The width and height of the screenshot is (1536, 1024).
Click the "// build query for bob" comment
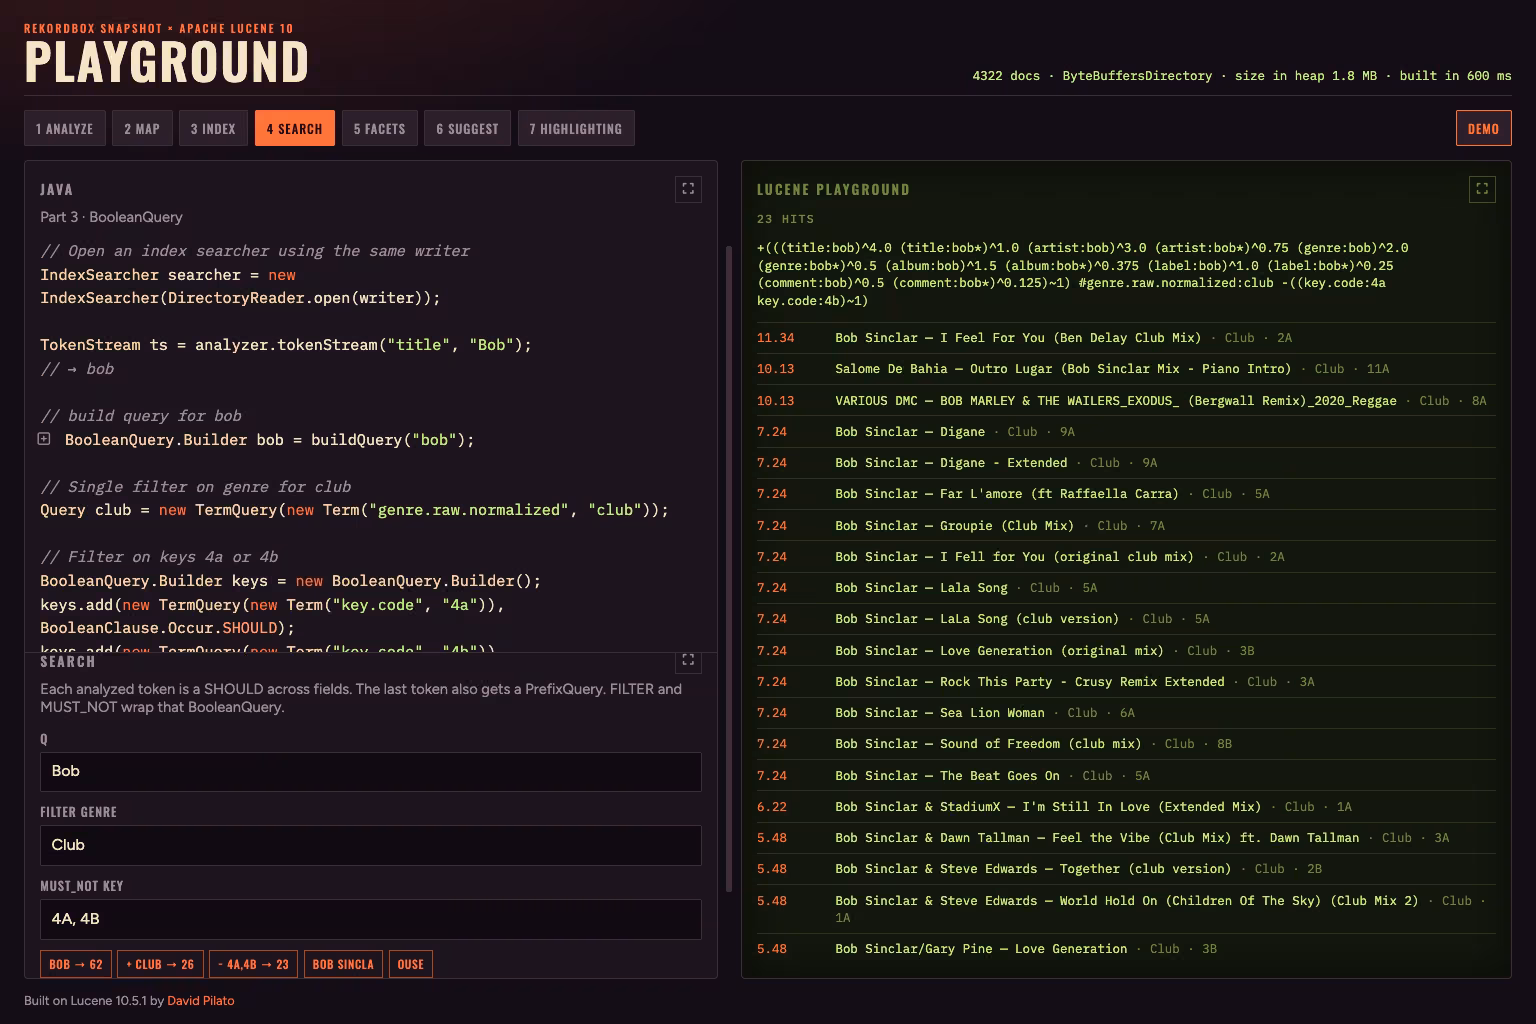pyautogui.click(x=140, y=416)
